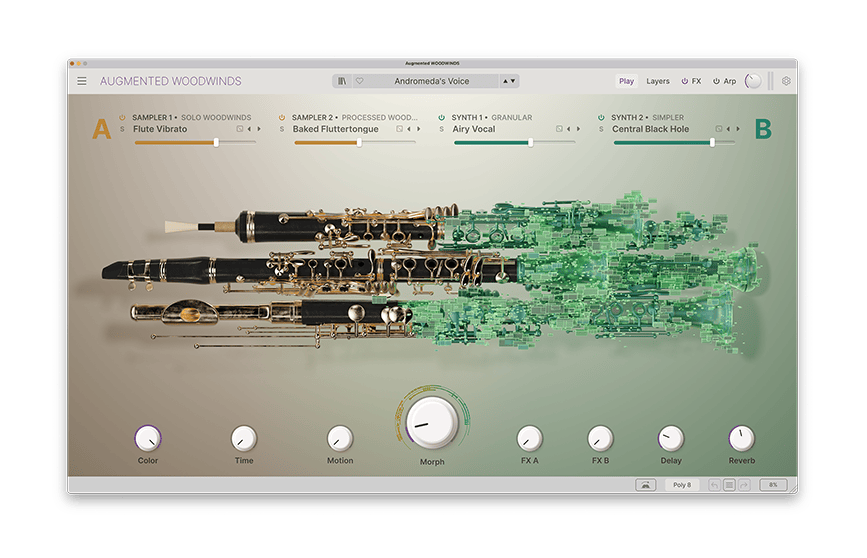Open the Poly 8 polyphony dropdown

[682, 485]
